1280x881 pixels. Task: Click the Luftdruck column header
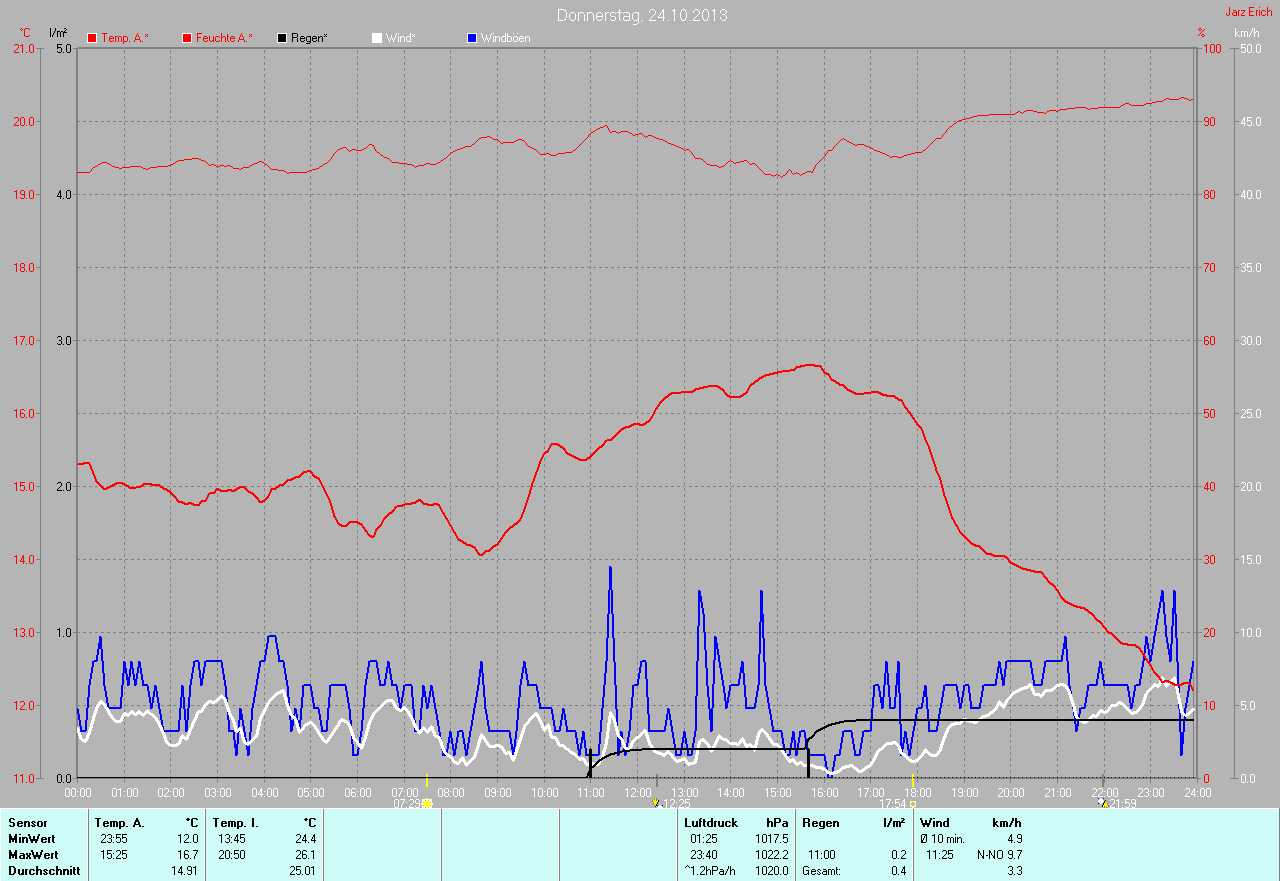click(x=710, y=823)
